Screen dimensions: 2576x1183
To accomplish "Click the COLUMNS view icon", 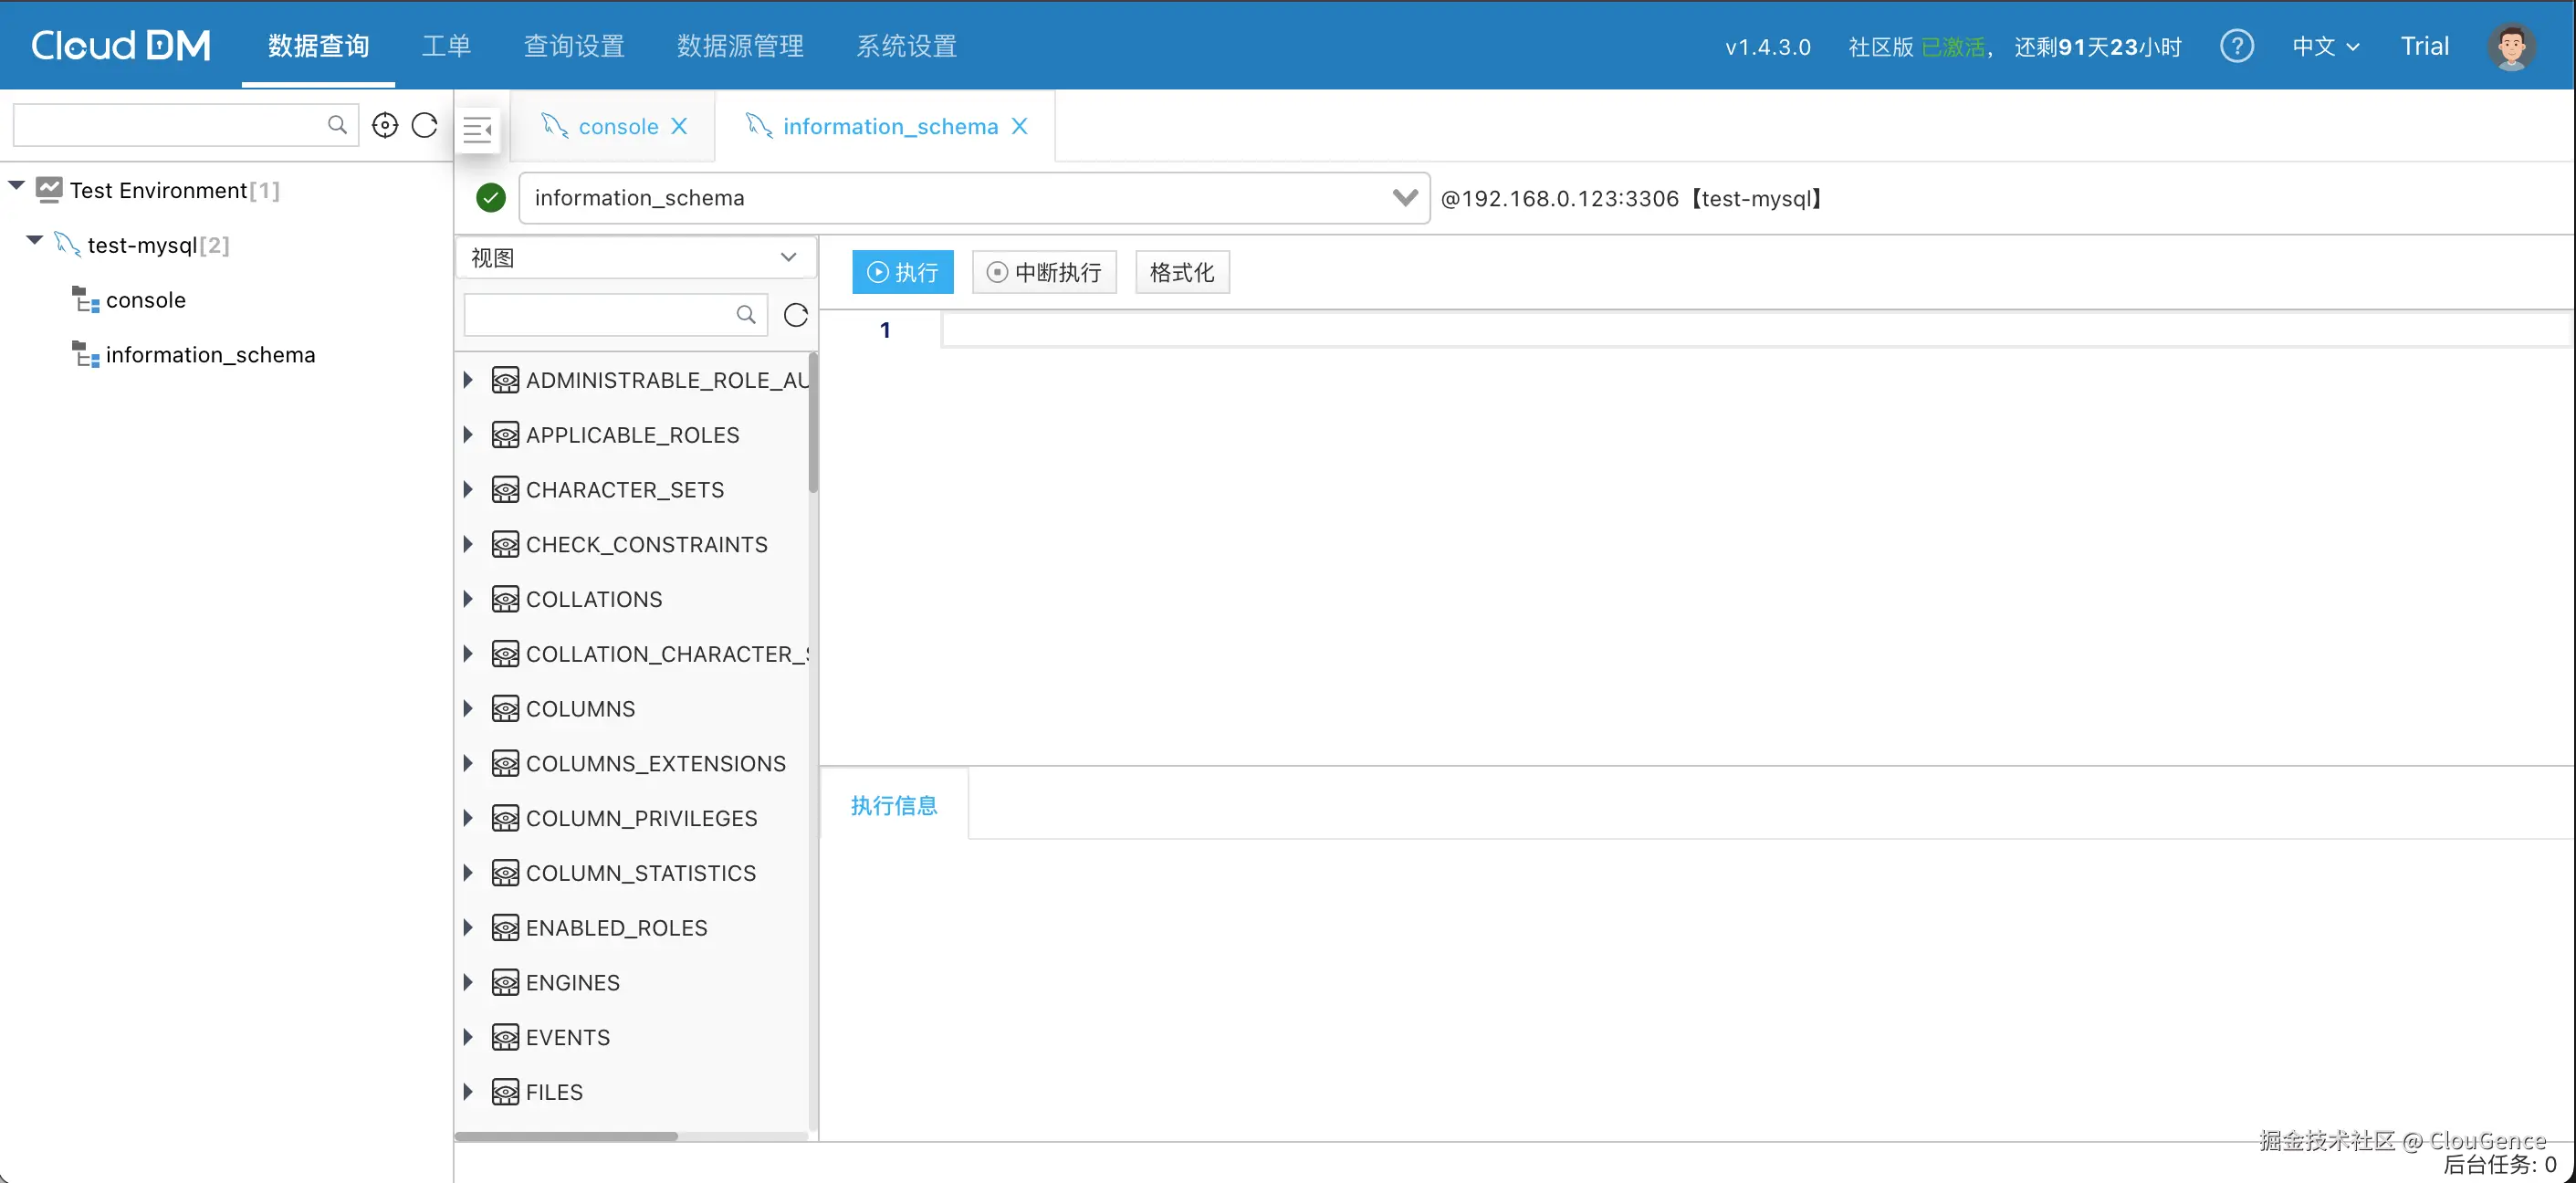I will coord(505,709).
